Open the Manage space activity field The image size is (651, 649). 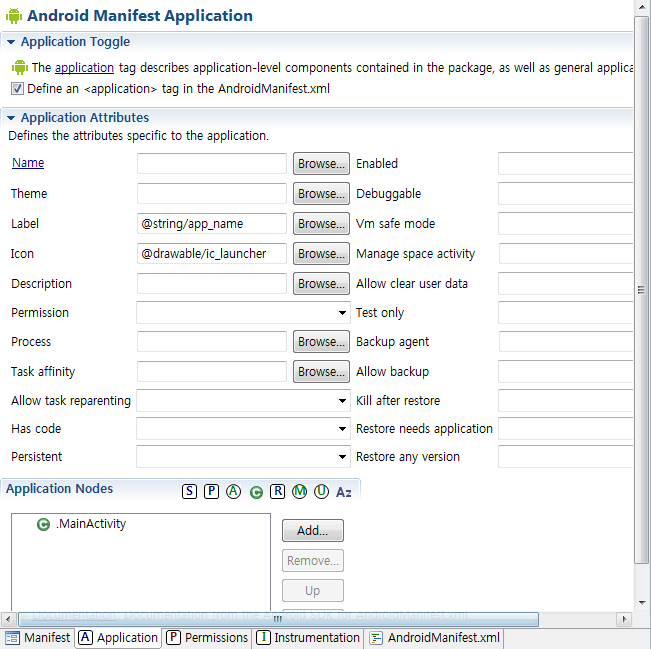pyautogui.click(x=565, y=254)
